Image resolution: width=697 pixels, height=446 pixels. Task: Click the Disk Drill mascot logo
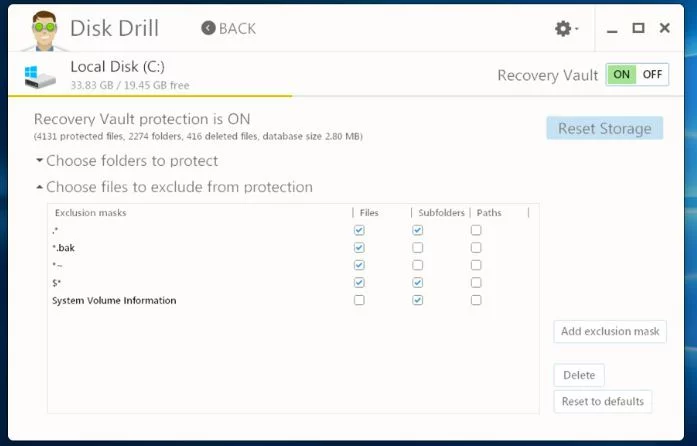44,30
